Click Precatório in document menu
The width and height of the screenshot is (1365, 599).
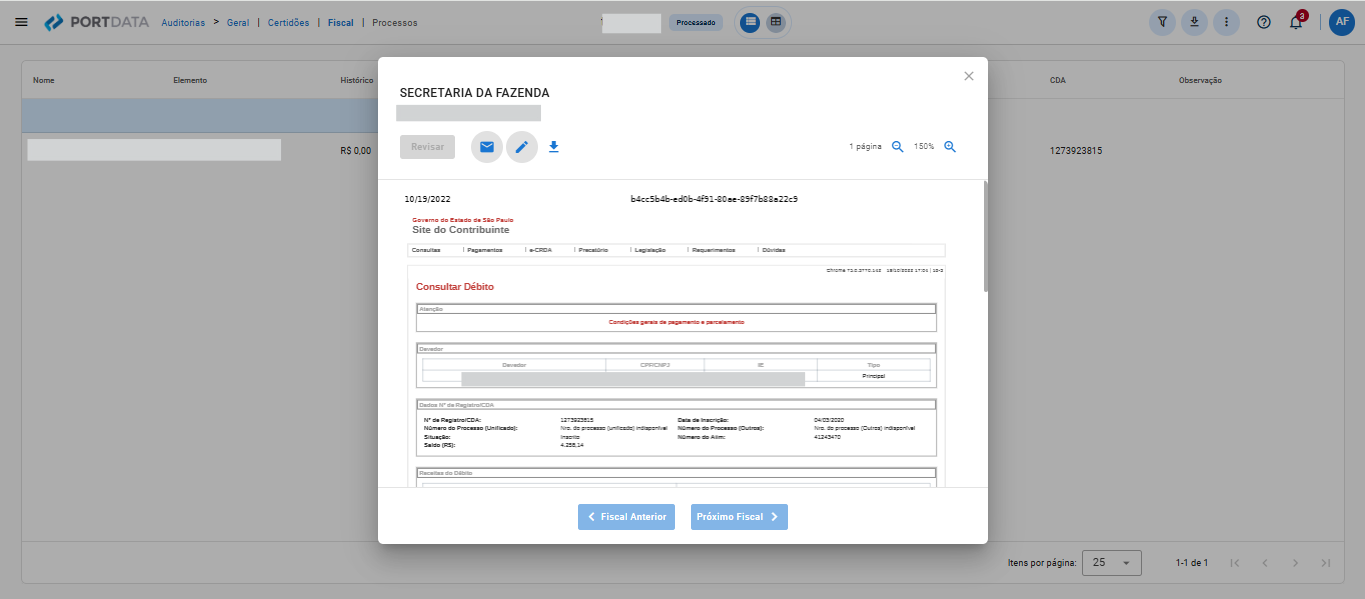pyautogui.click(x=593, y=250)
